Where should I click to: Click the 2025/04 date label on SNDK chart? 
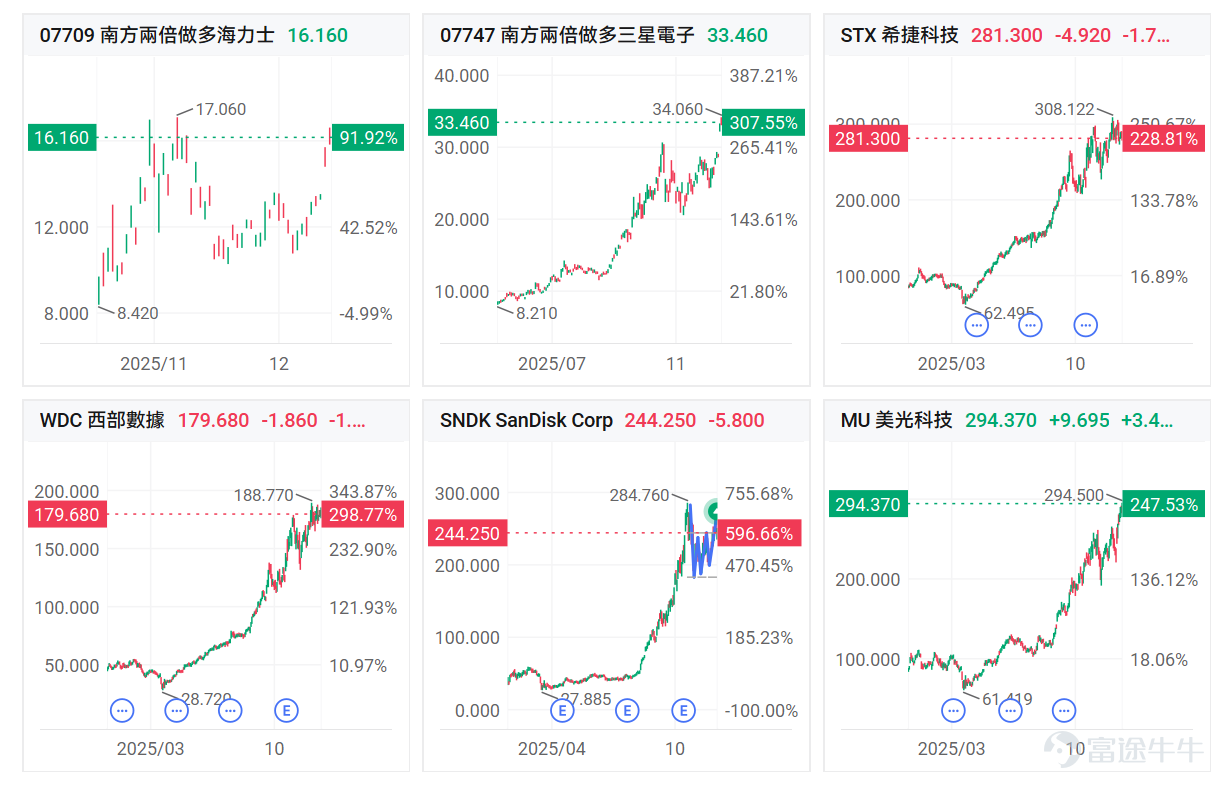click(551, 748)
